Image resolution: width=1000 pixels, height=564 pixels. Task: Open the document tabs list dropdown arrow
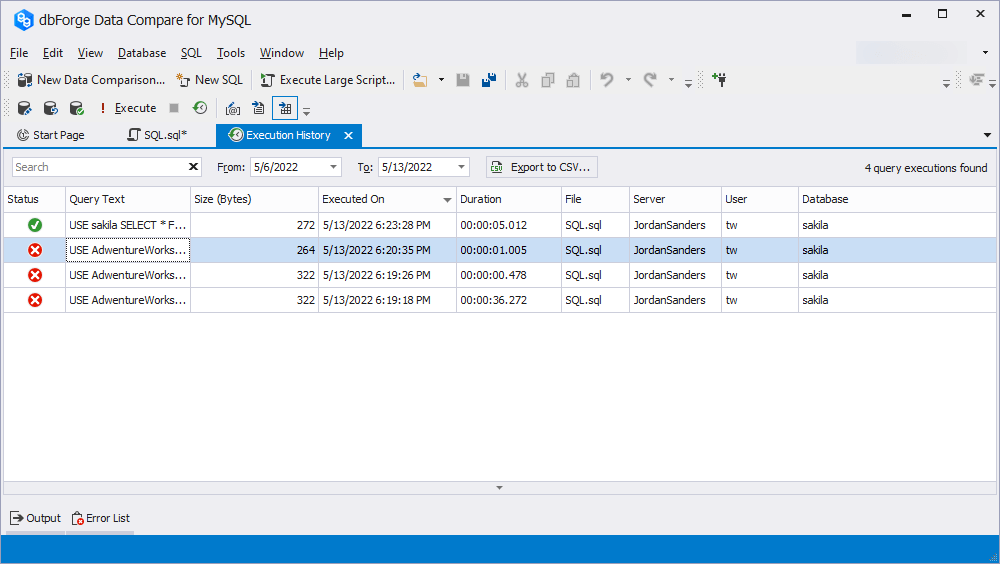[987, 135]
